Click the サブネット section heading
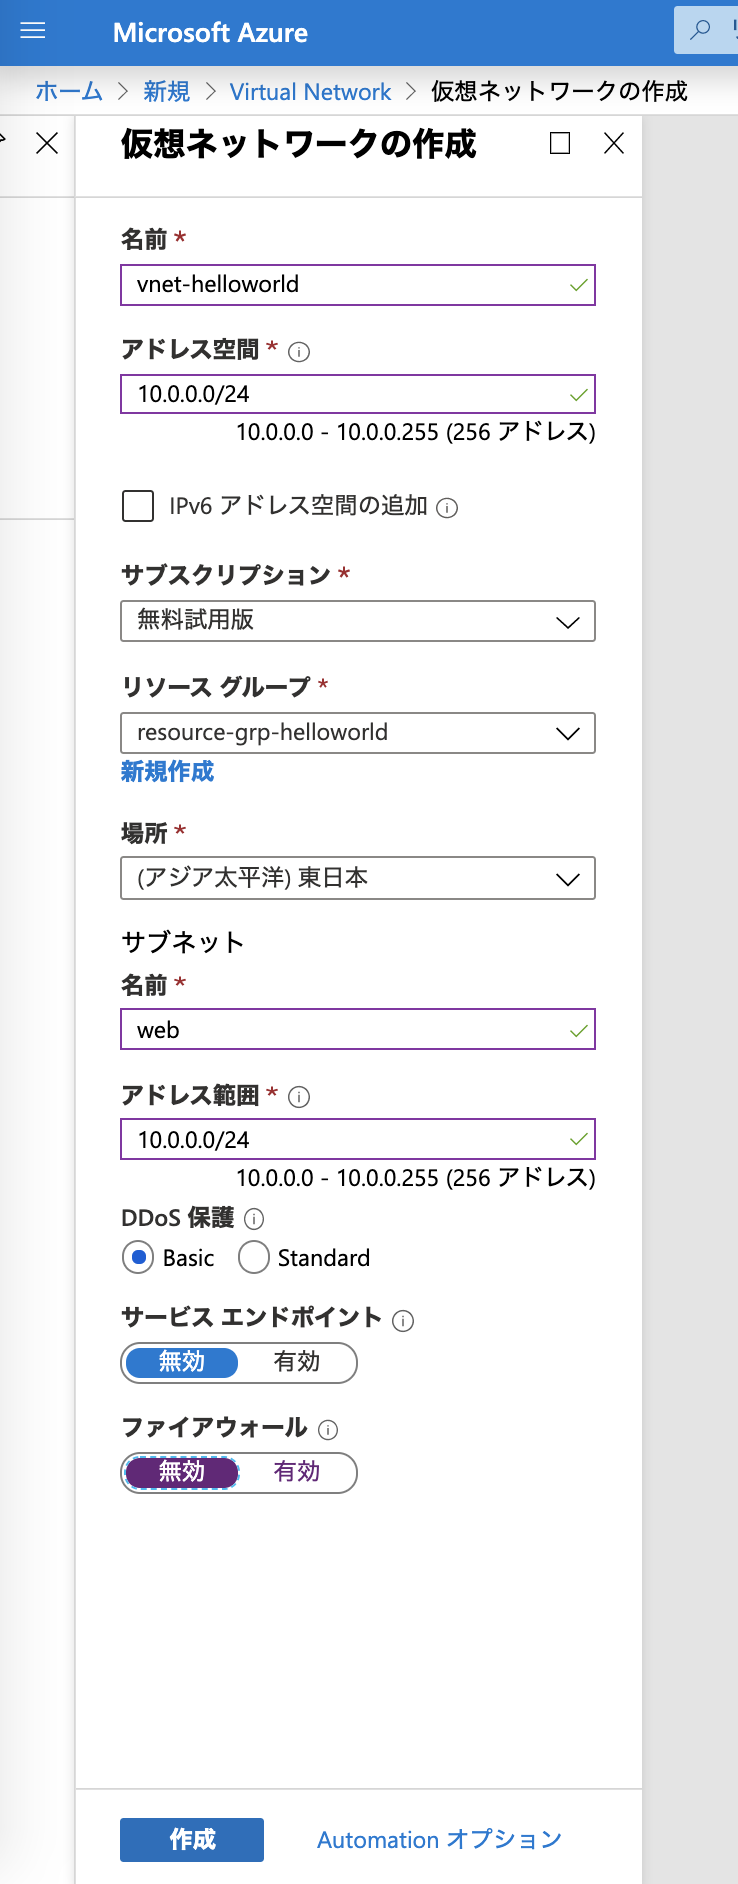 click(x=183, y=942)
